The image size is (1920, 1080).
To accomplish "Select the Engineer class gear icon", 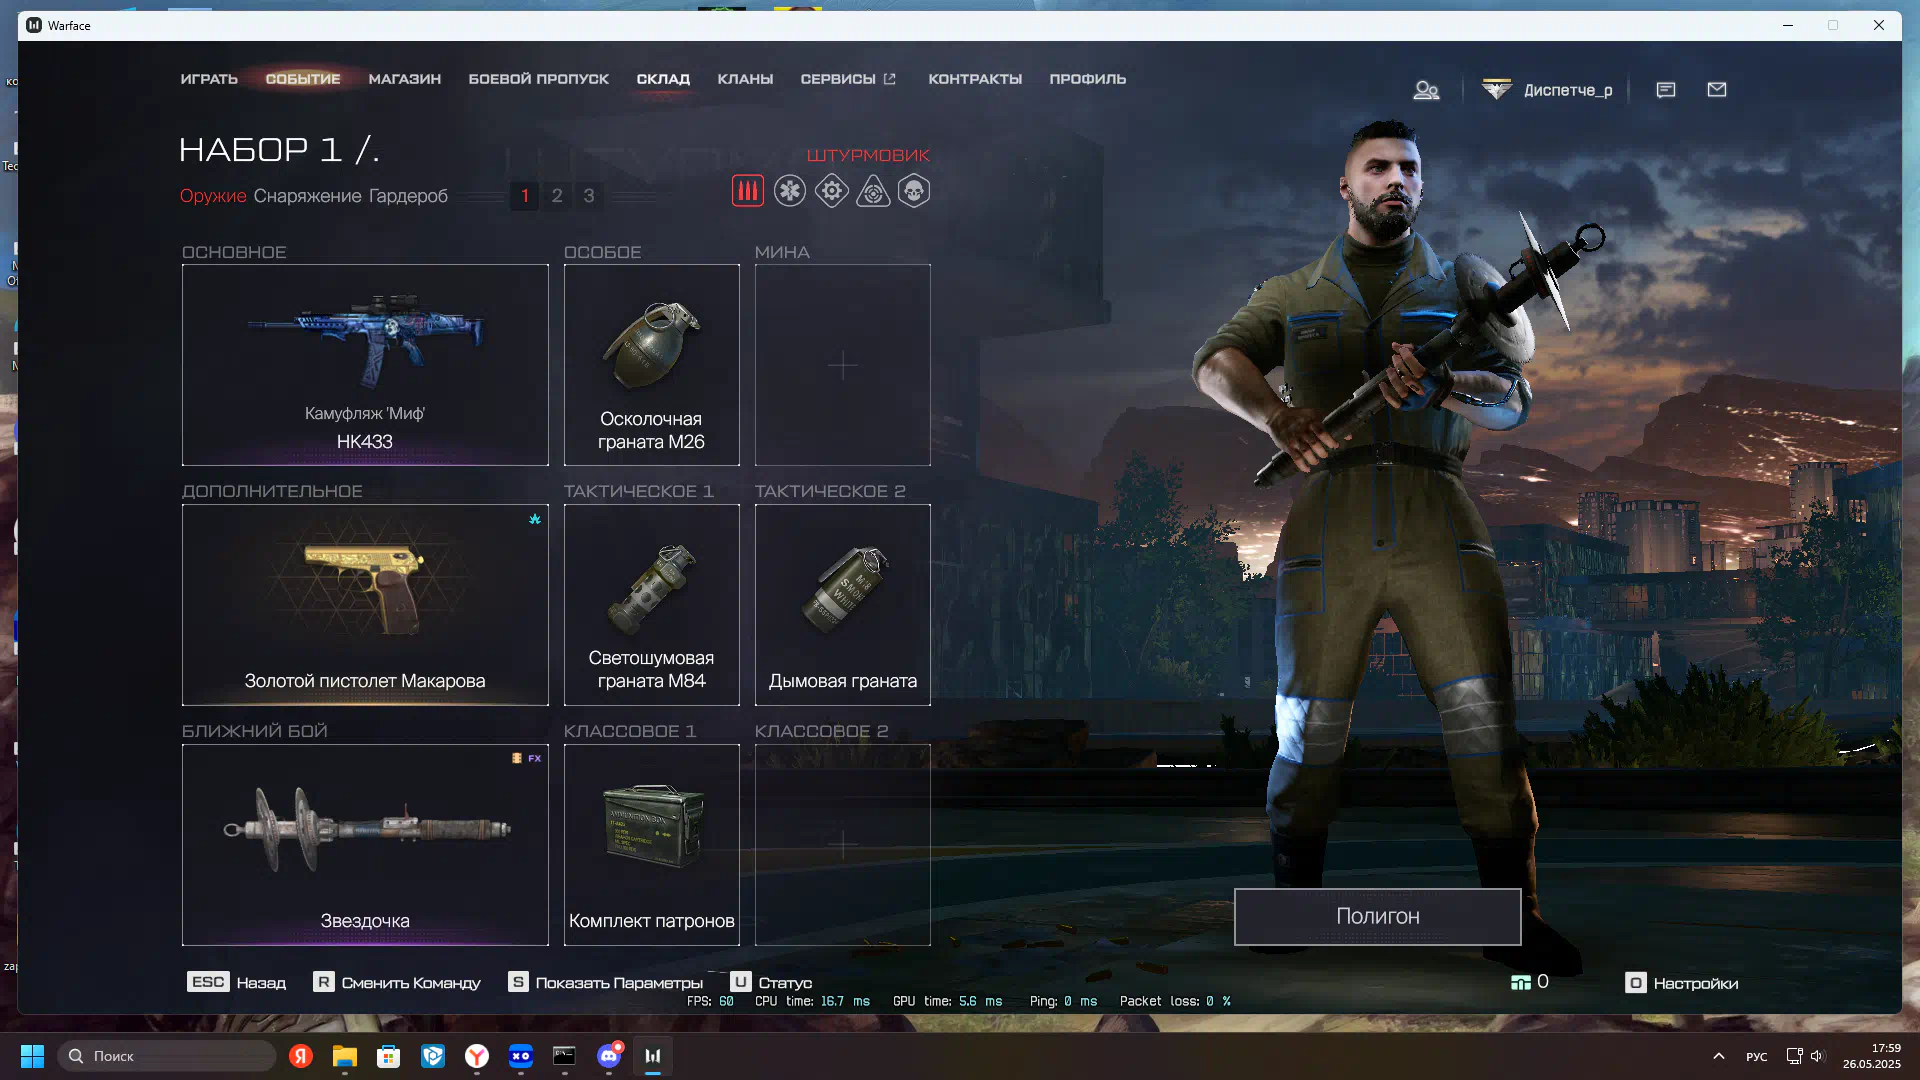I will pyautogui.click(x=832, y=191).
